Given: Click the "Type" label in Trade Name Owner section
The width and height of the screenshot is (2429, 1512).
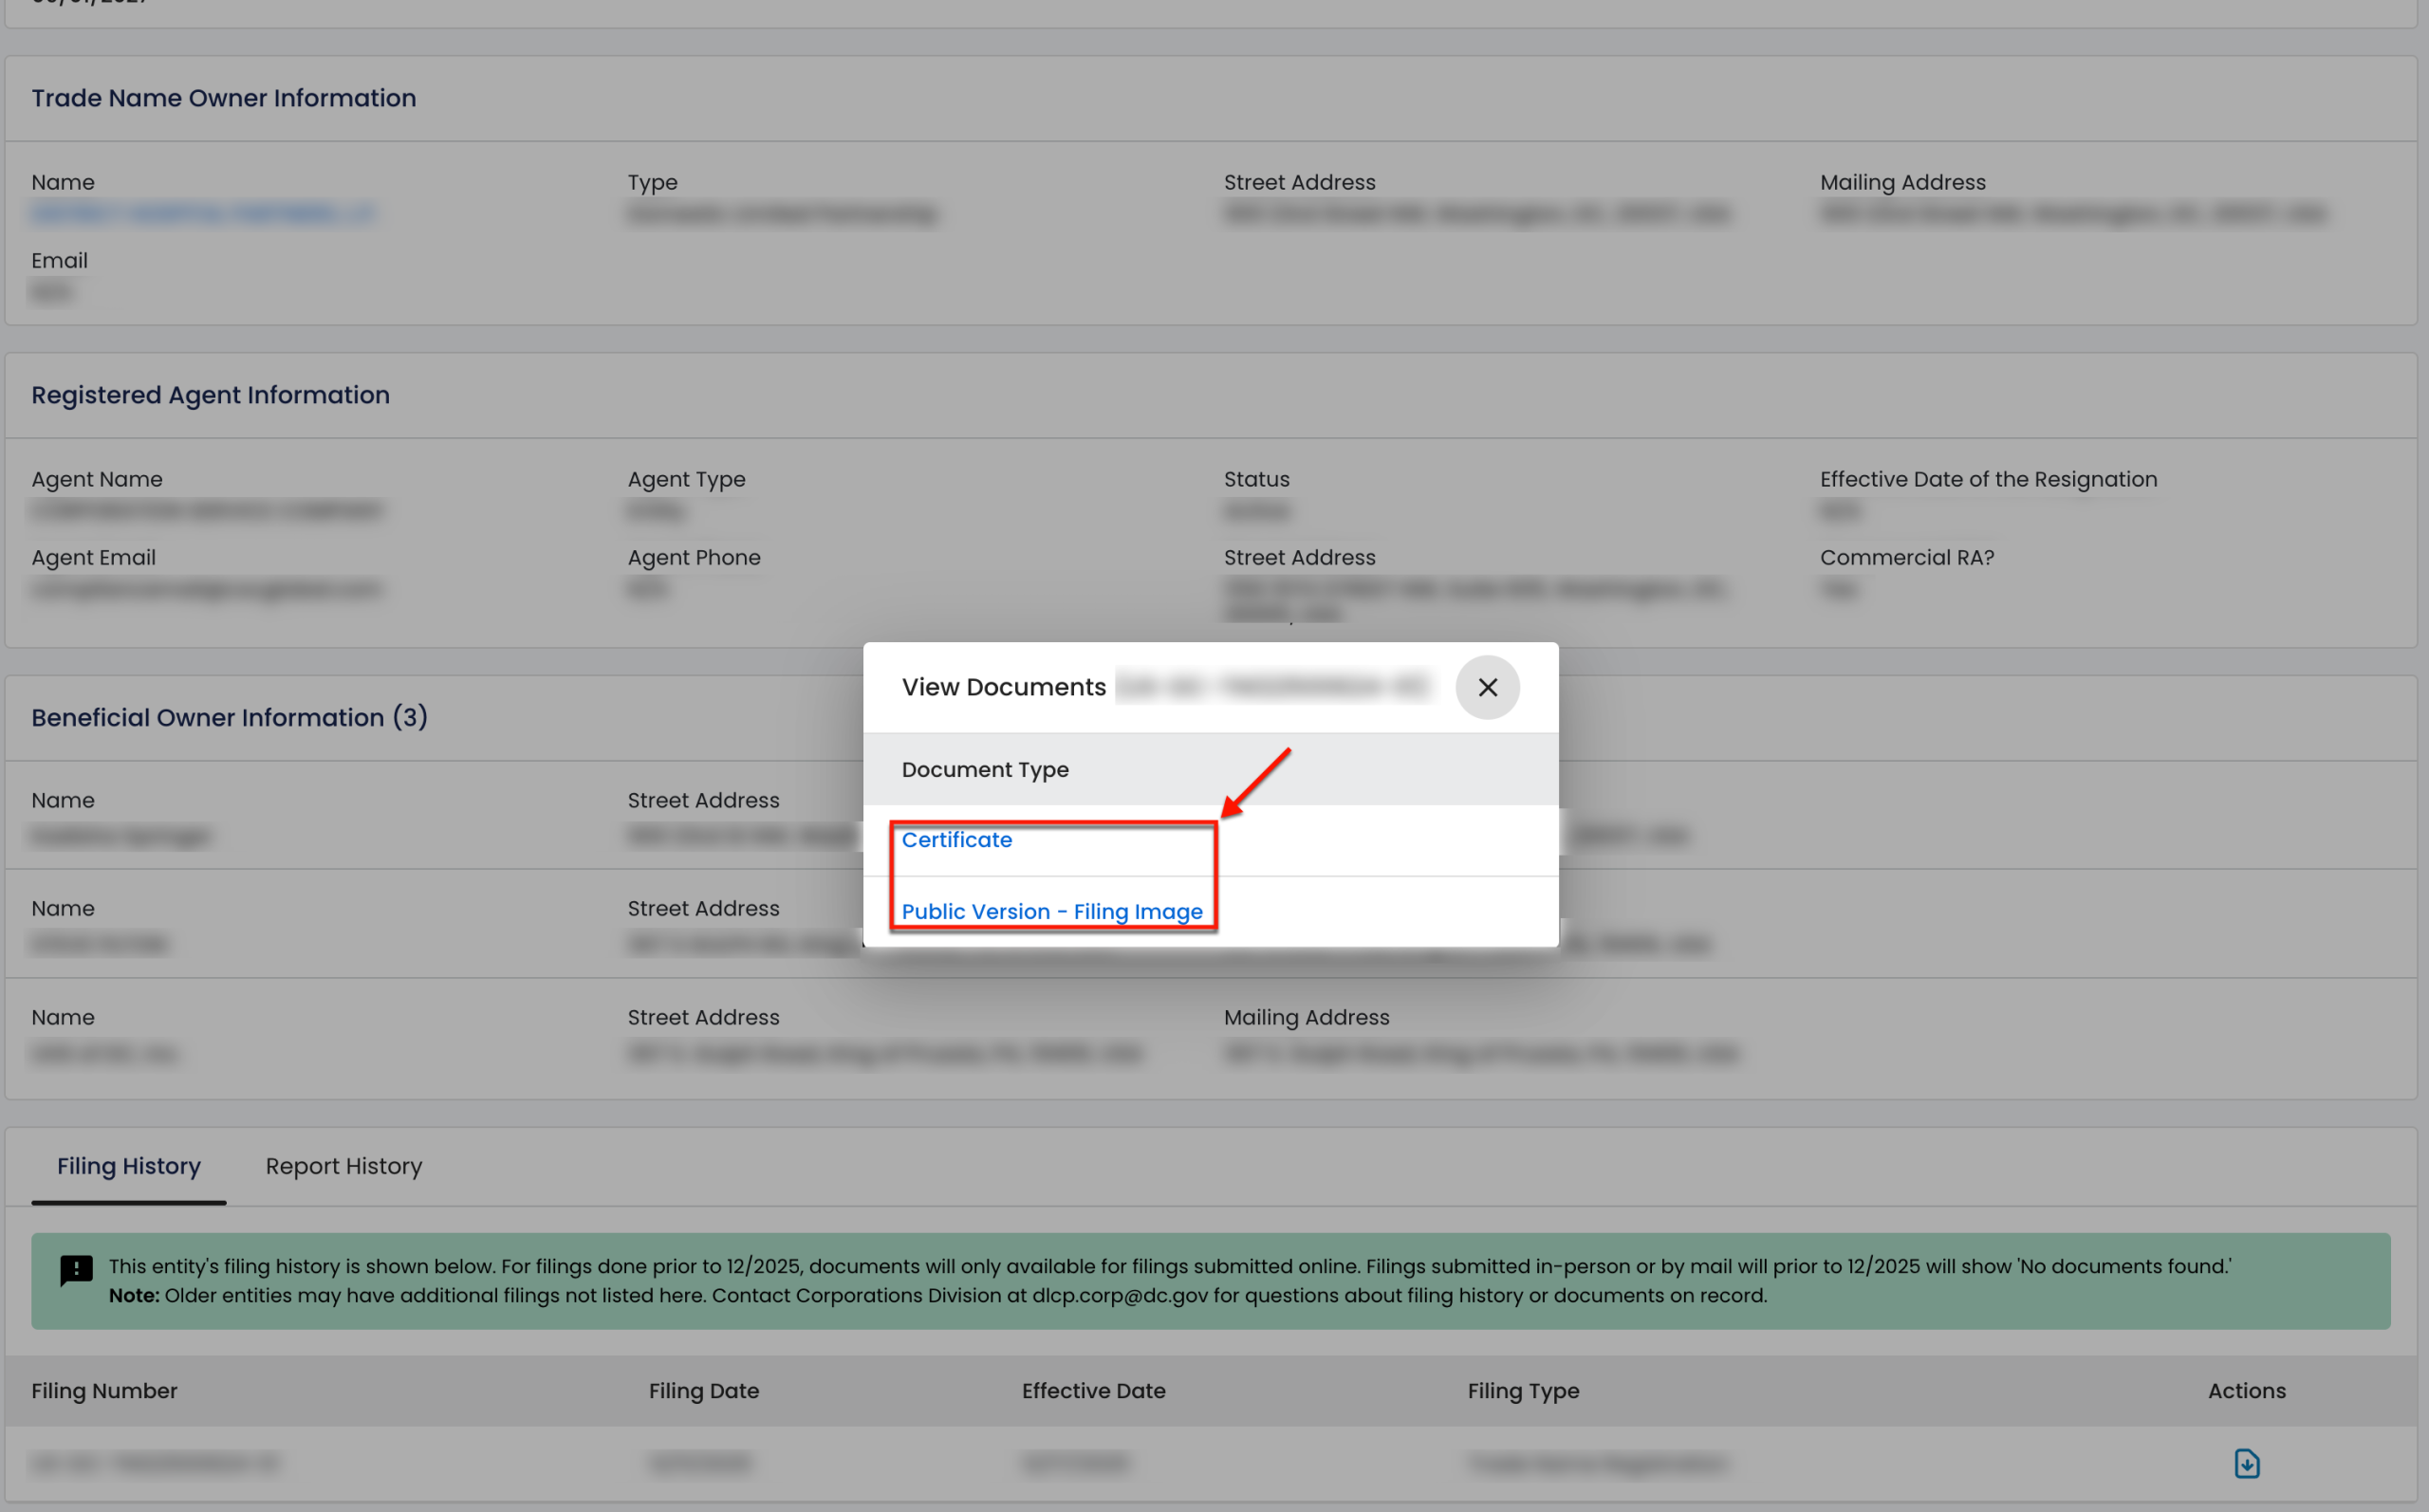Looking at the screenshot, I should click(653, 182).
